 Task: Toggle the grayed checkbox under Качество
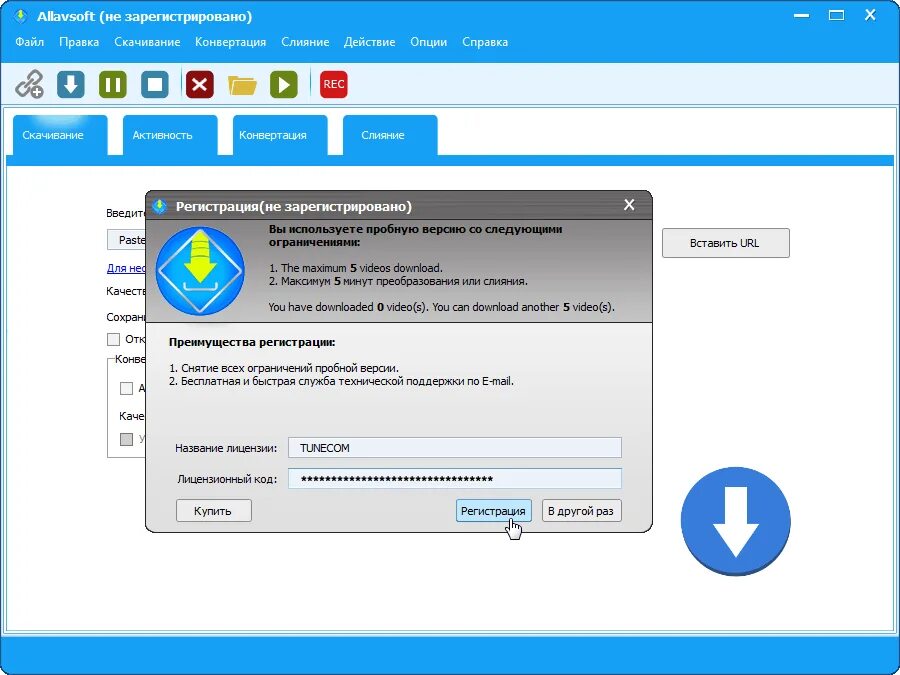126,439
